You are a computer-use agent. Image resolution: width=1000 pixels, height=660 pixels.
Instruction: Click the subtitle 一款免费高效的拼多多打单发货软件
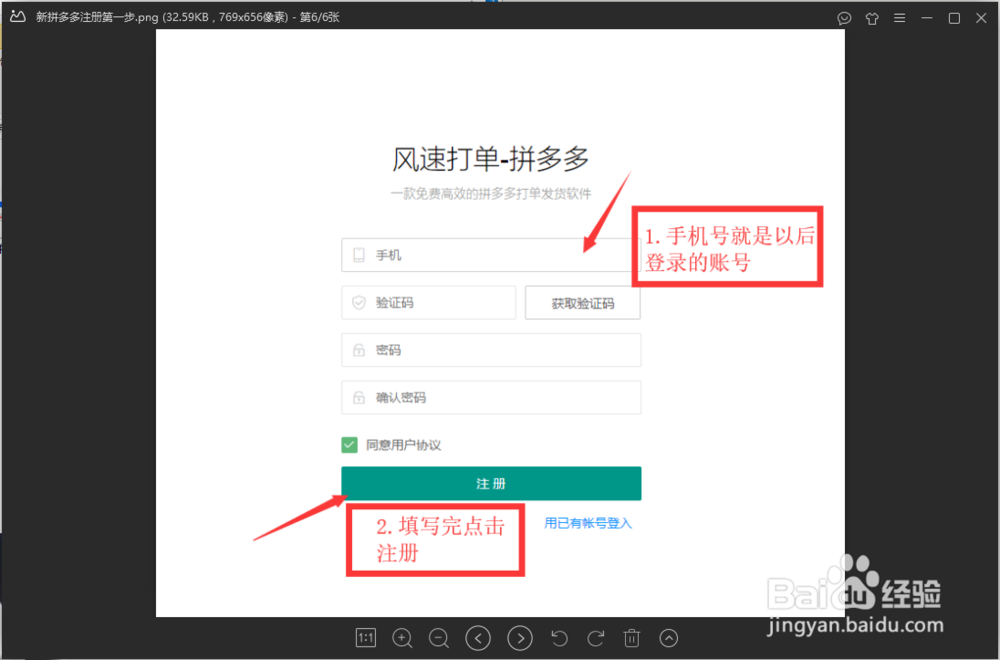(x=491, y=194)
